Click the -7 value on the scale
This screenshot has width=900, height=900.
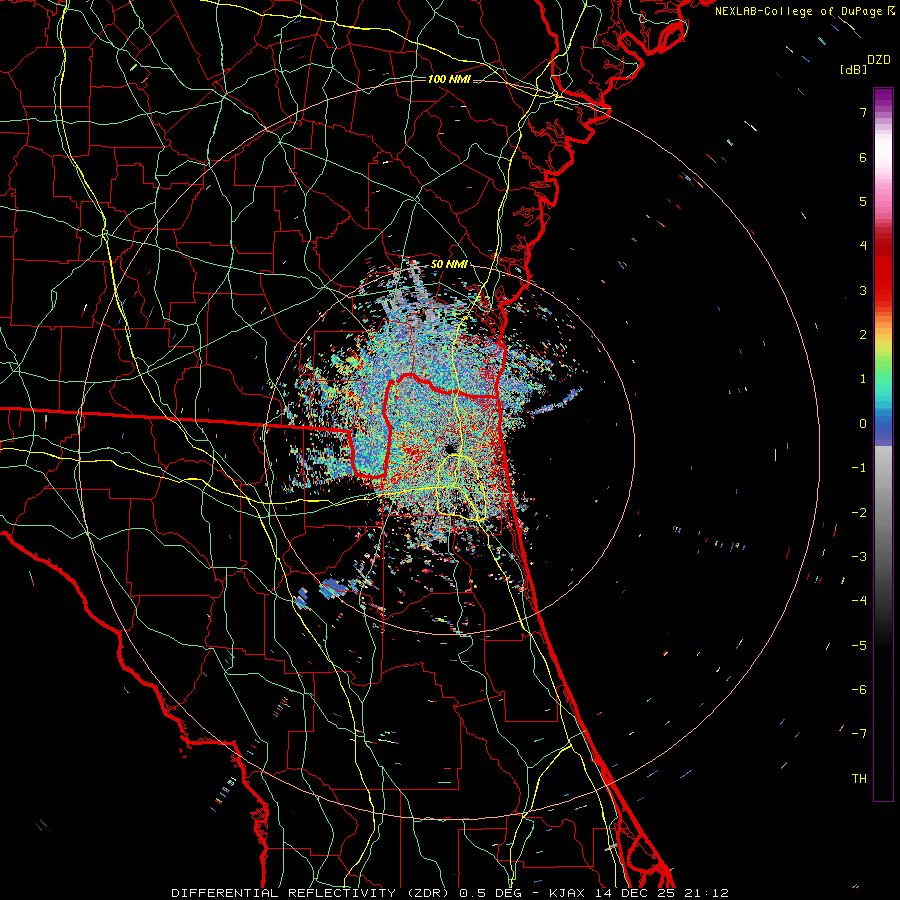[x=859, y=734]
